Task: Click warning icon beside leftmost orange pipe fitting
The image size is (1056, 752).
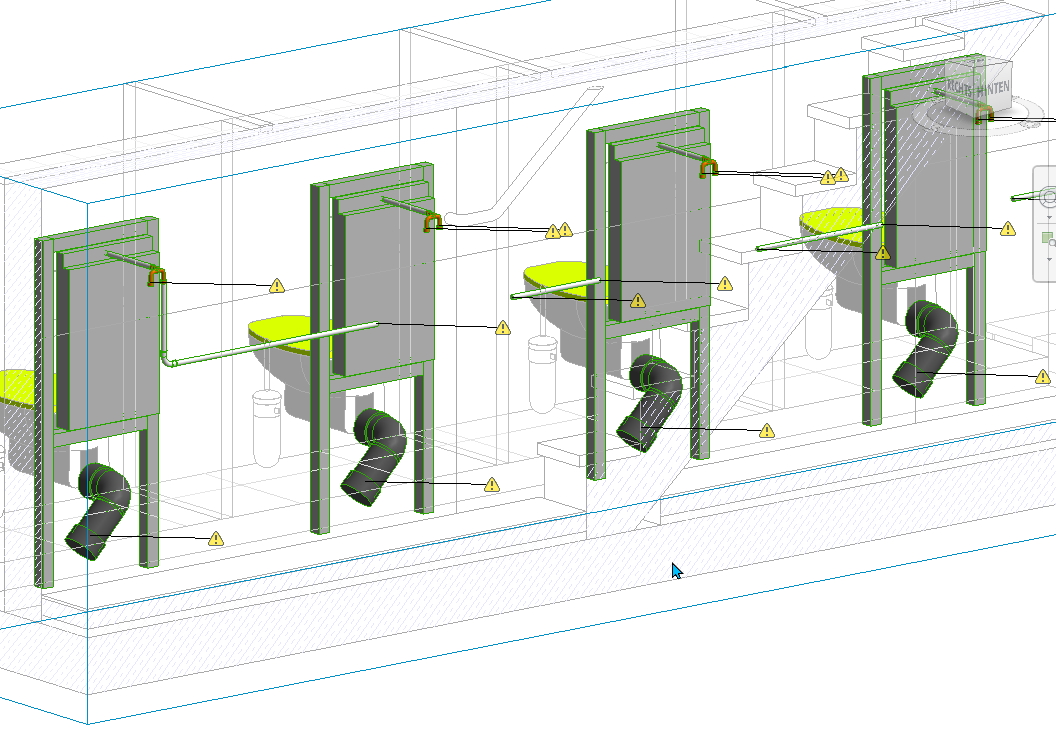Action: [x=277, y=286]
